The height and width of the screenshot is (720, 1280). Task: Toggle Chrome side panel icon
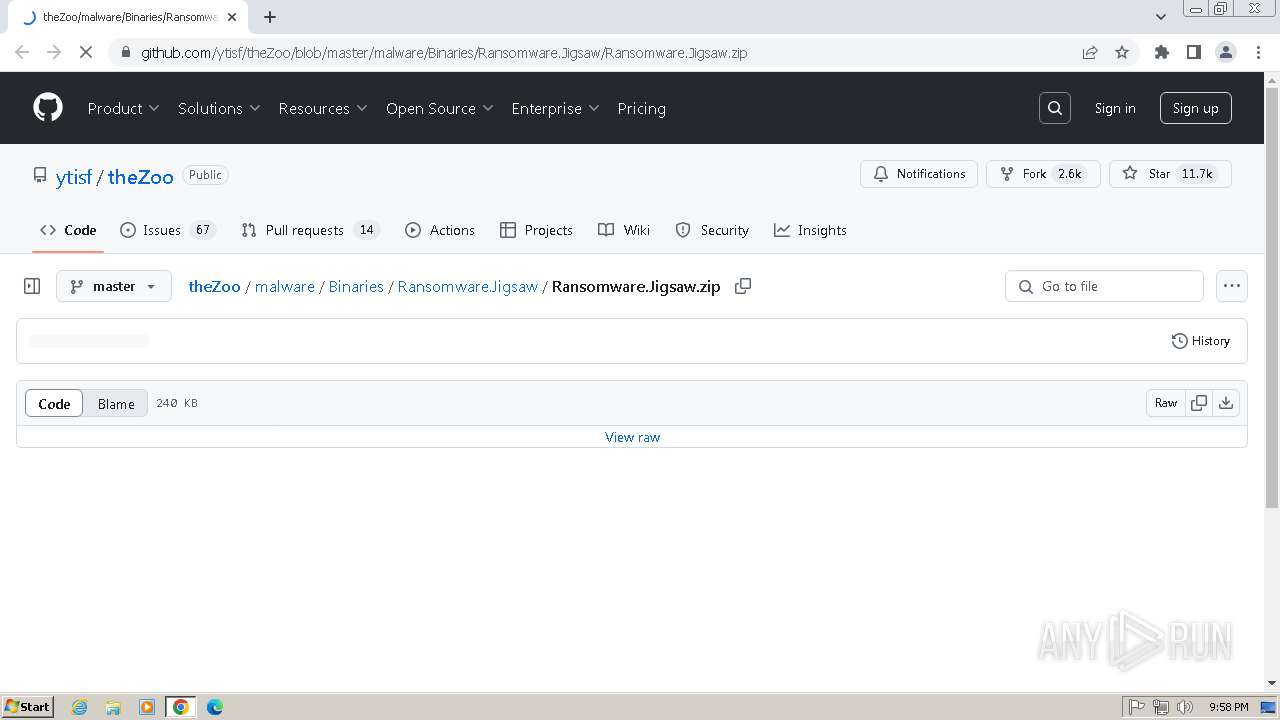pyautogui.click(x=1194, y=52)
